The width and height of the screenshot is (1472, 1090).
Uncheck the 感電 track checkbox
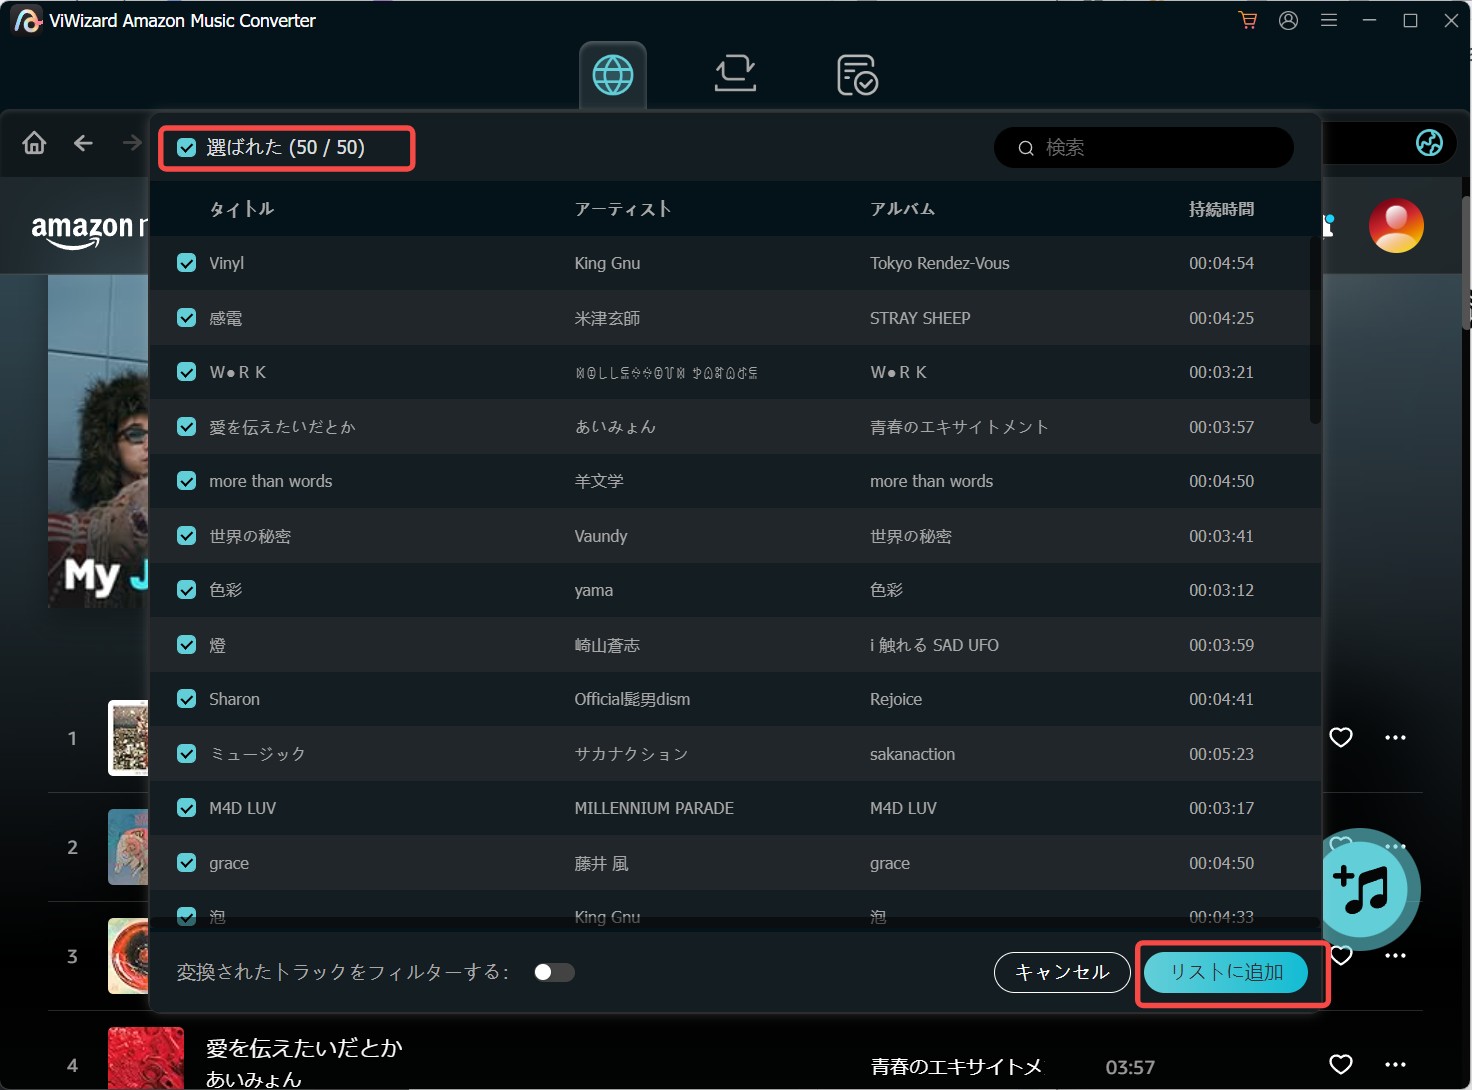tap(186, 318)
